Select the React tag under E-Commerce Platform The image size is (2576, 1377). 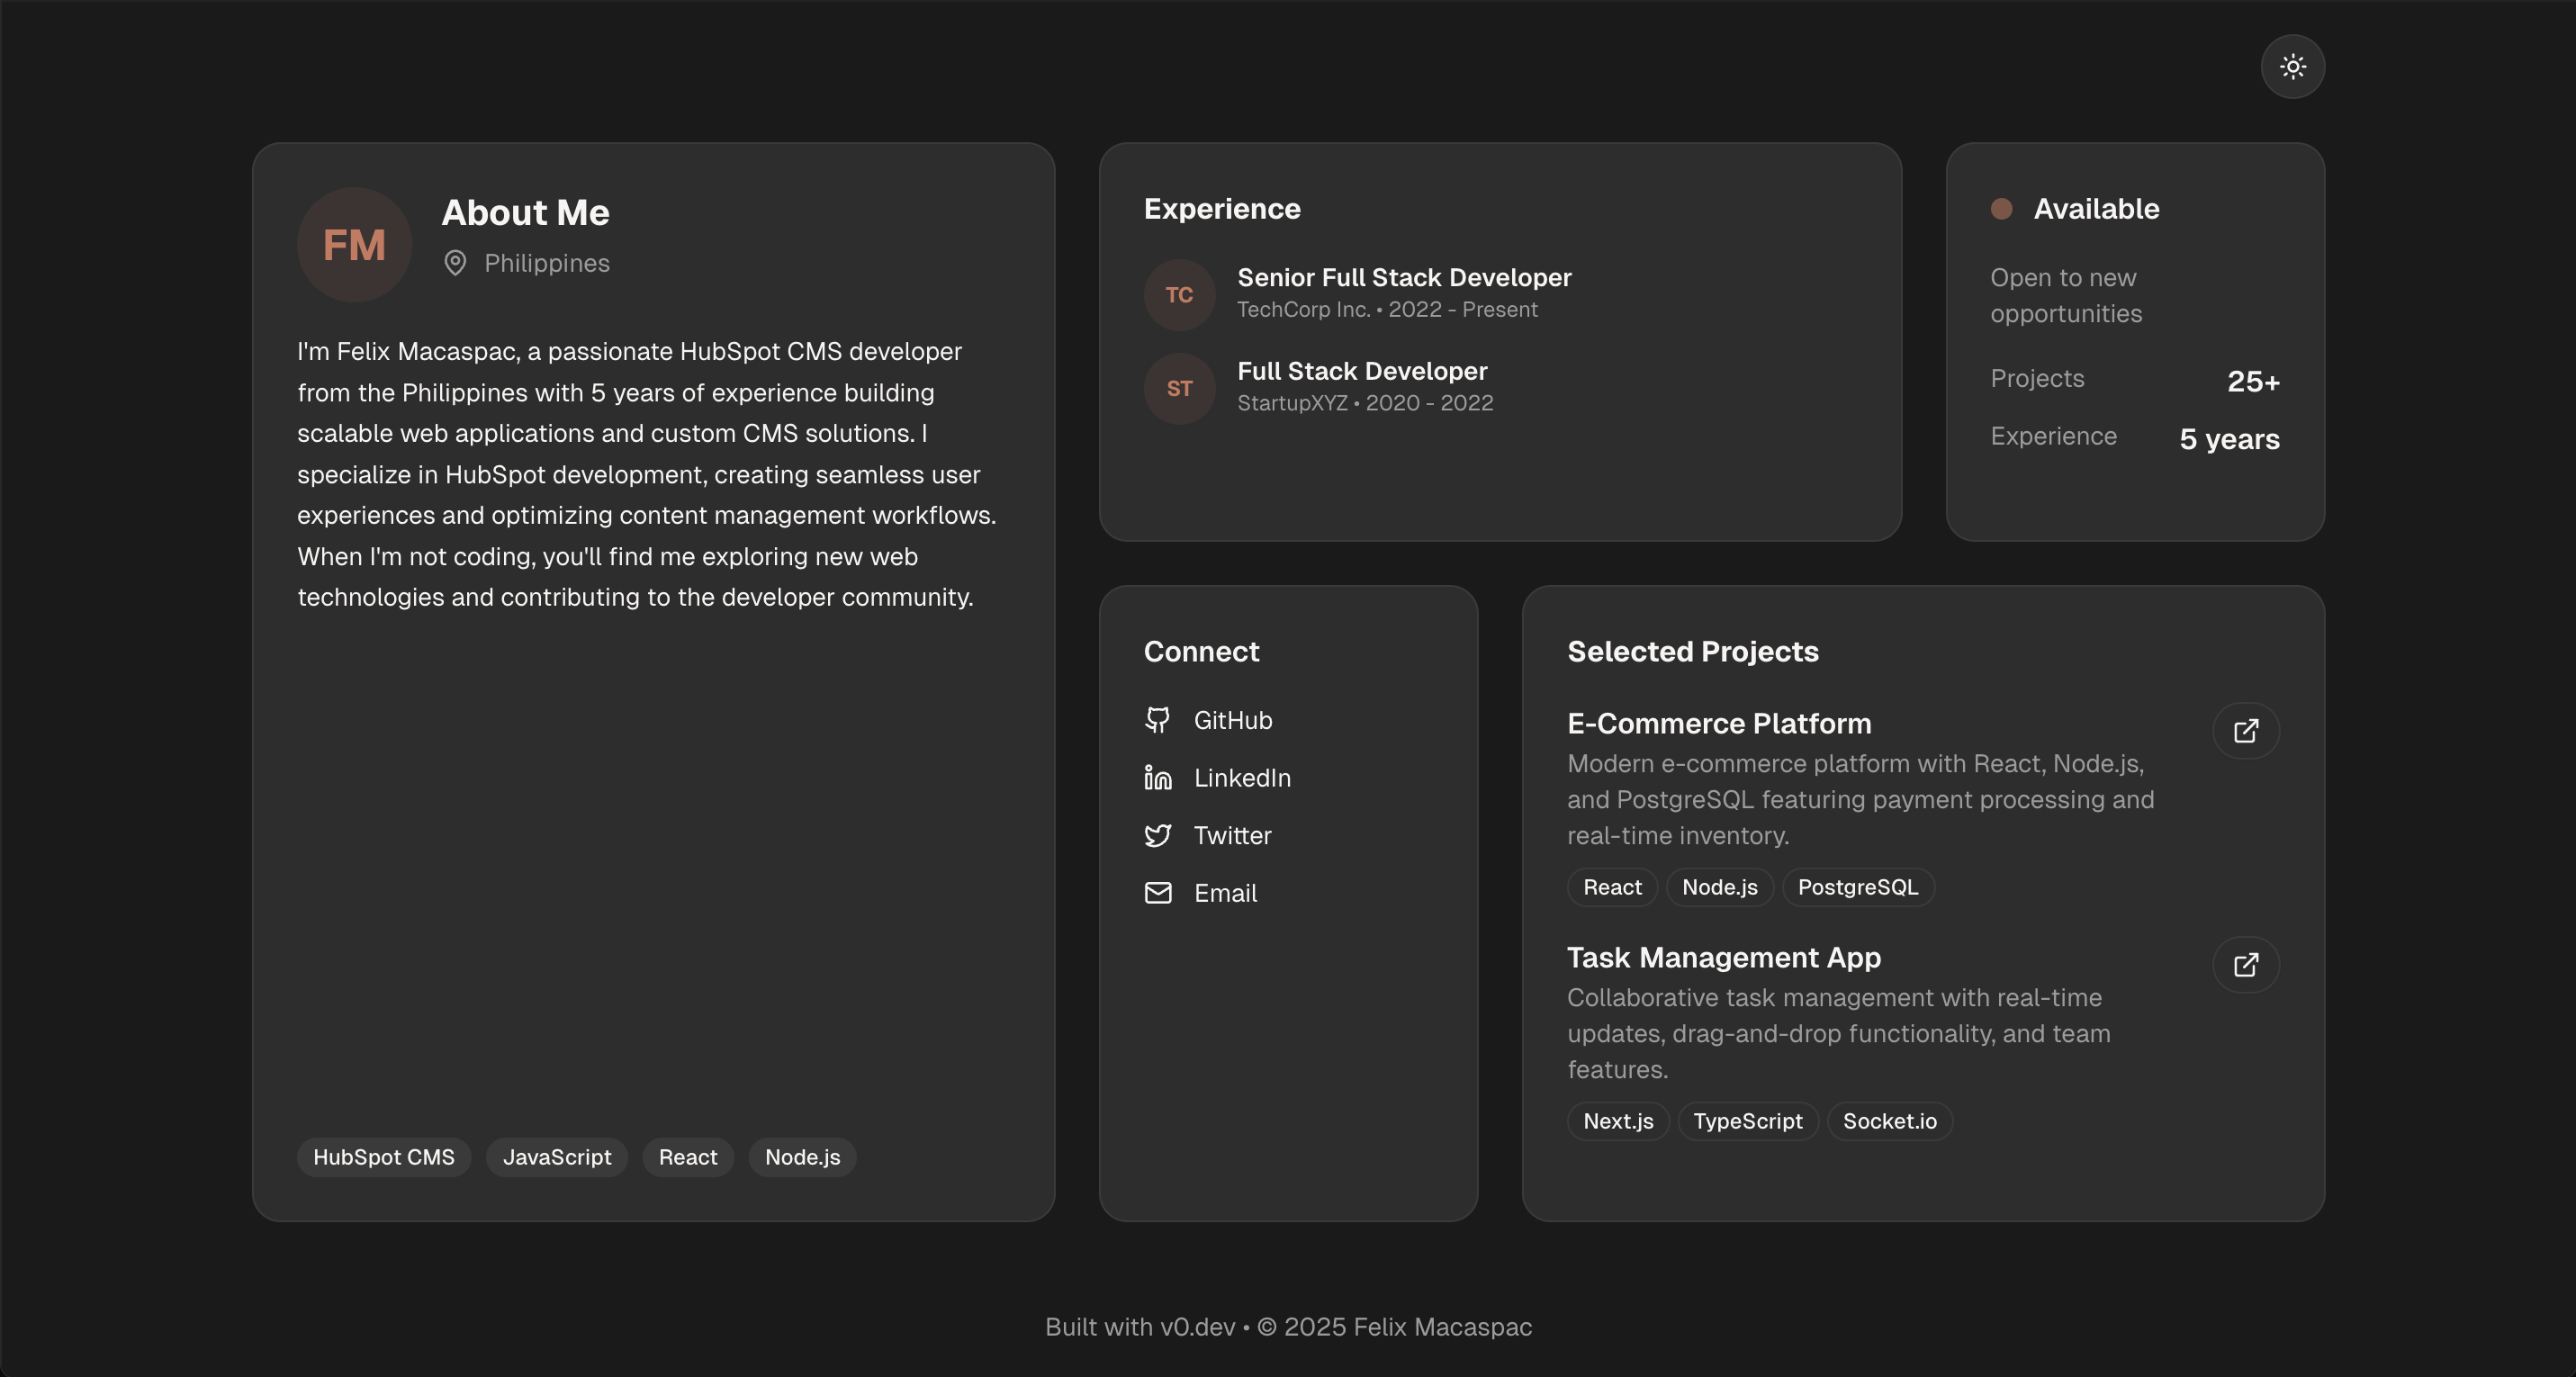(x=1611, y=887)
